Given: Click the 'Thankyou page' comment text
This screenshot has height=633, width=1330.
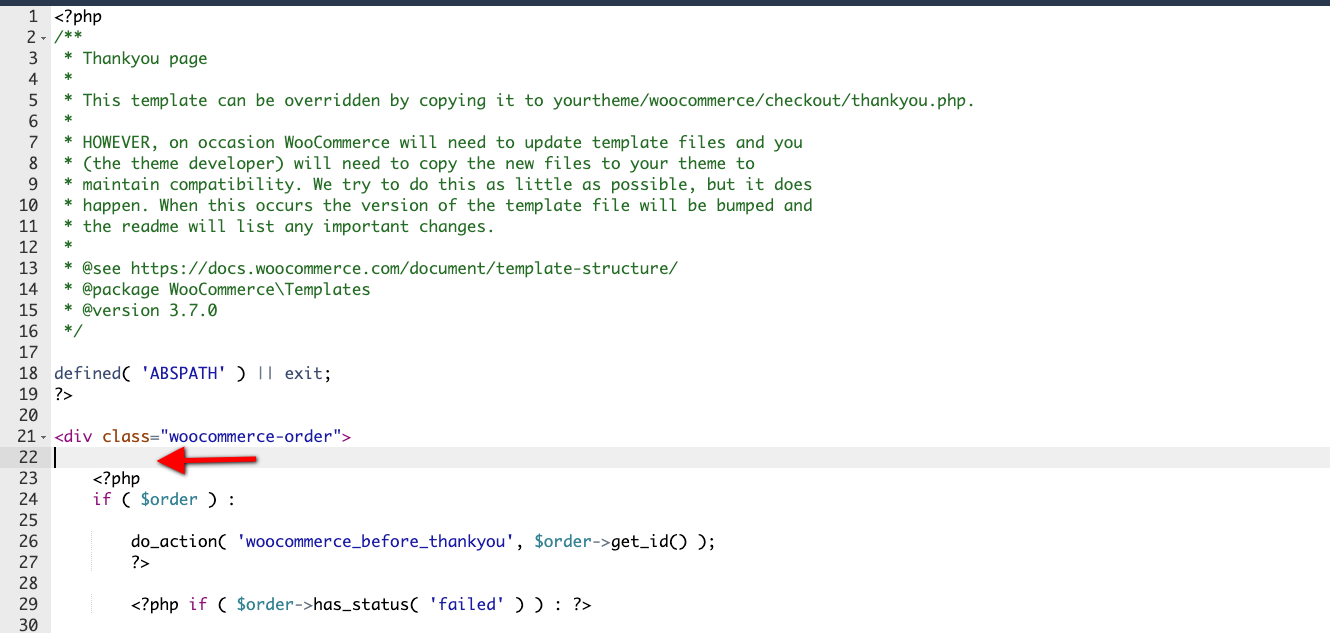Looking at the screenshot, I should [145, 58].
